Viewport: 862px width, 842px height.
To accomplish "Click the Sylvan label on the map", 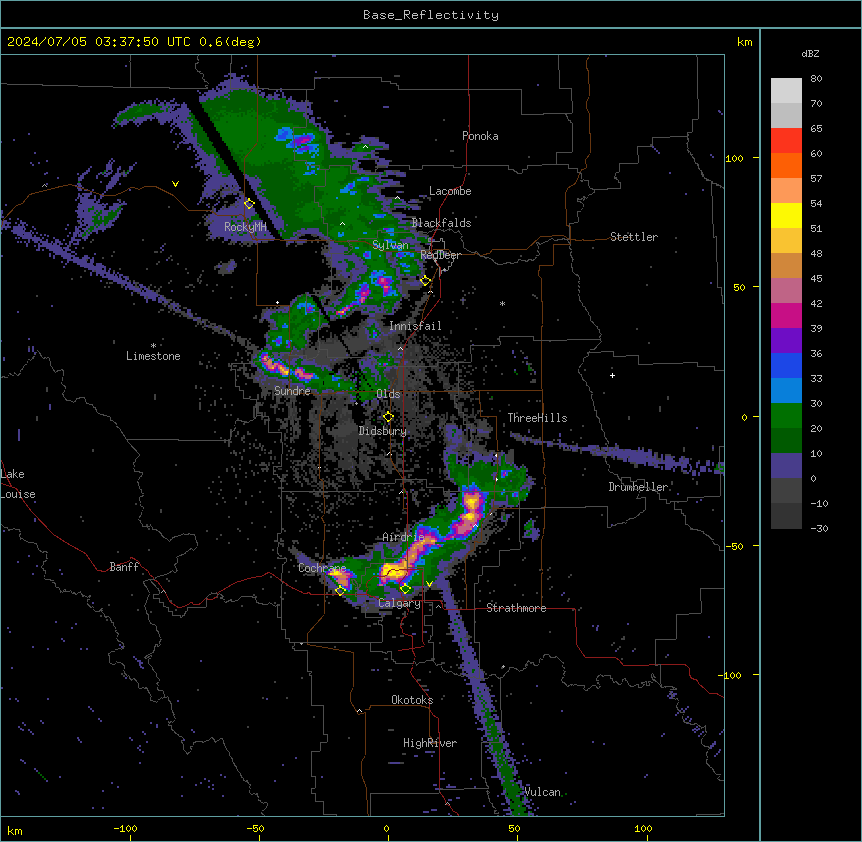I will click(390, 245).
